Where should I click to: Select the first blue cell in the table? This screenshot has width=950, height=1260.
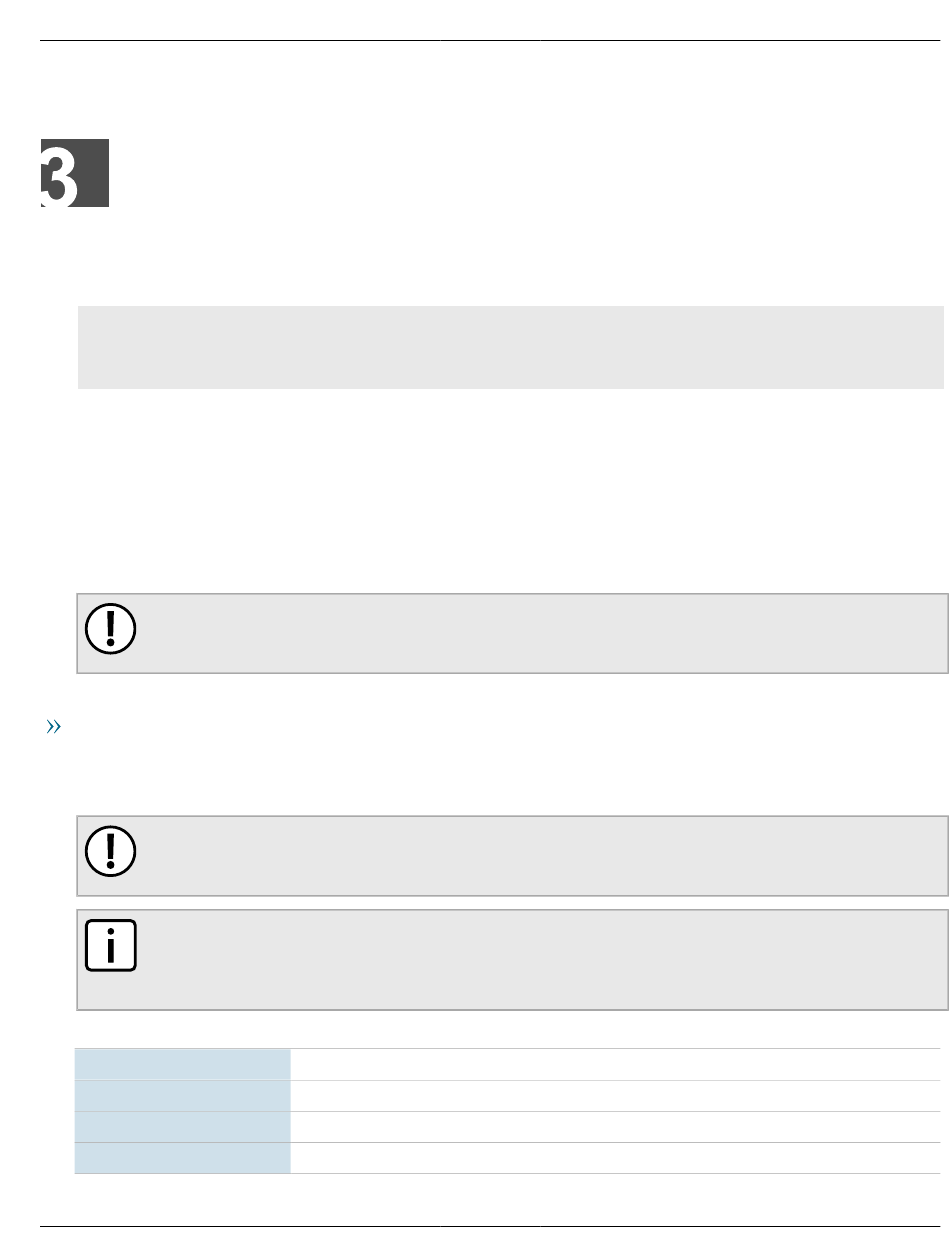click(183, 1064)
